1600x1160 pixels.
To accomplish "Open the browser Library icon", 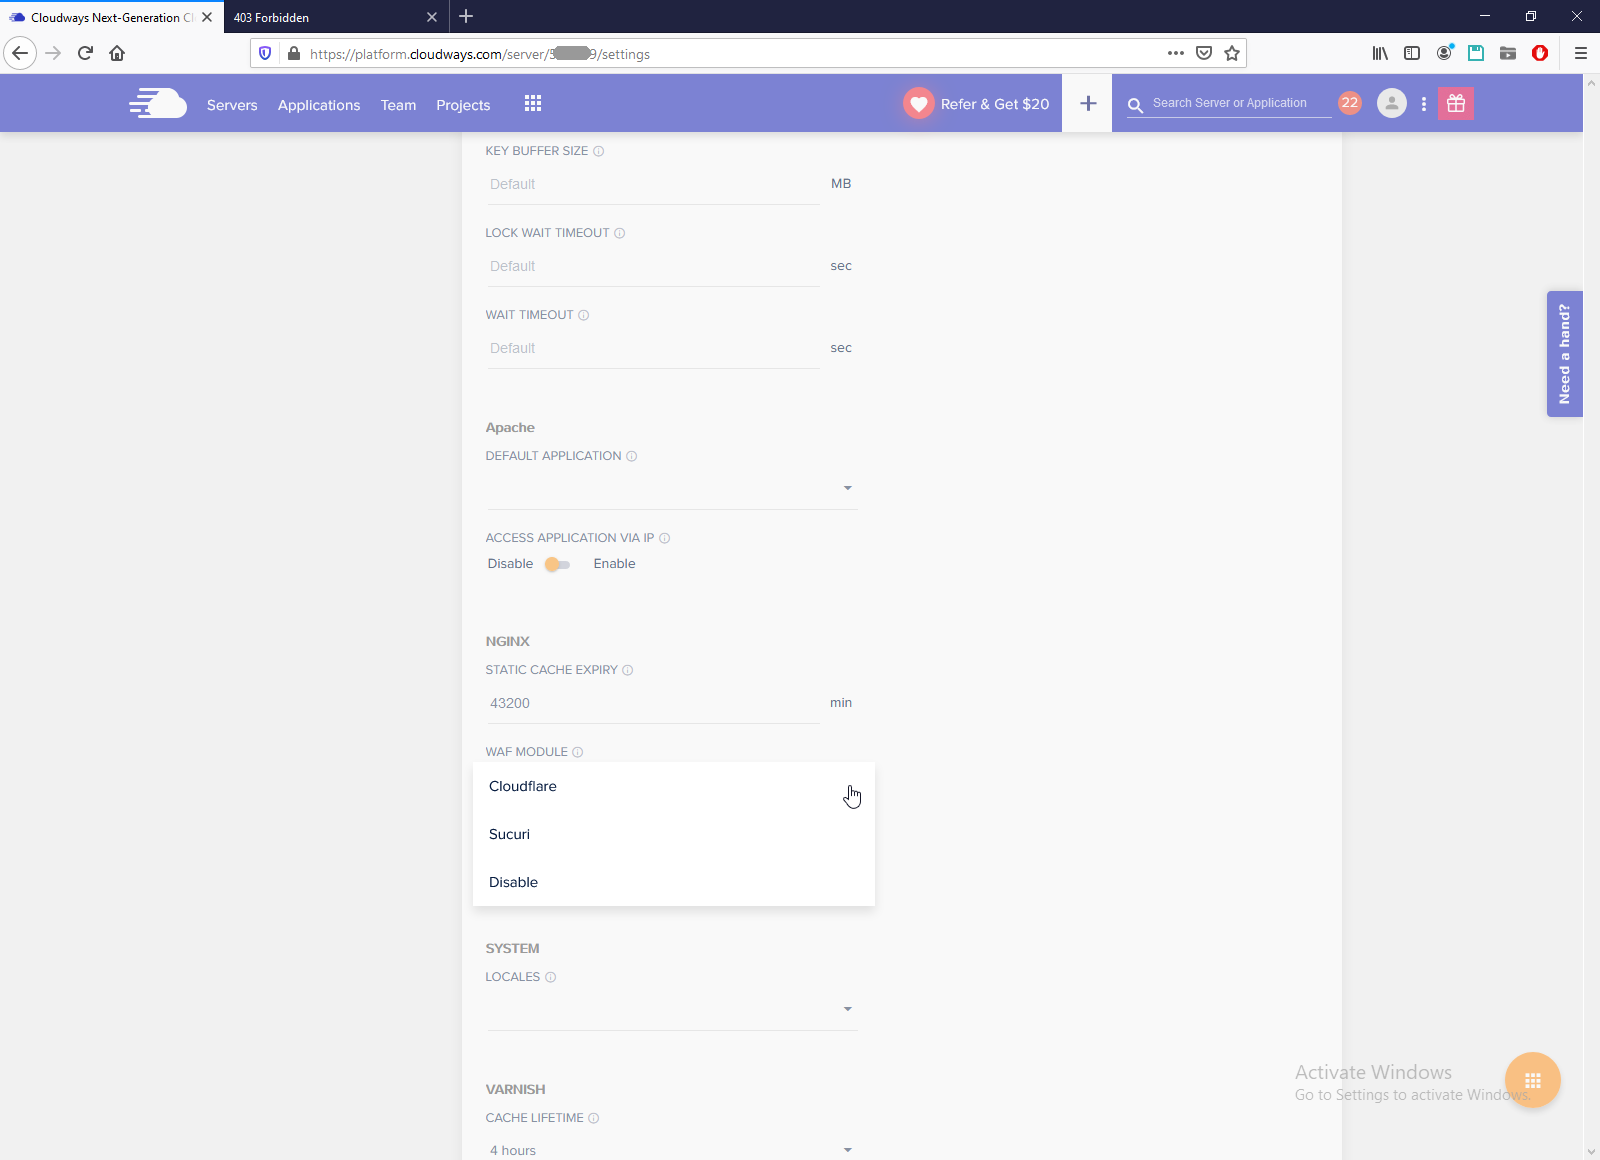I will pyautogui.click(x=1380, y=53).
